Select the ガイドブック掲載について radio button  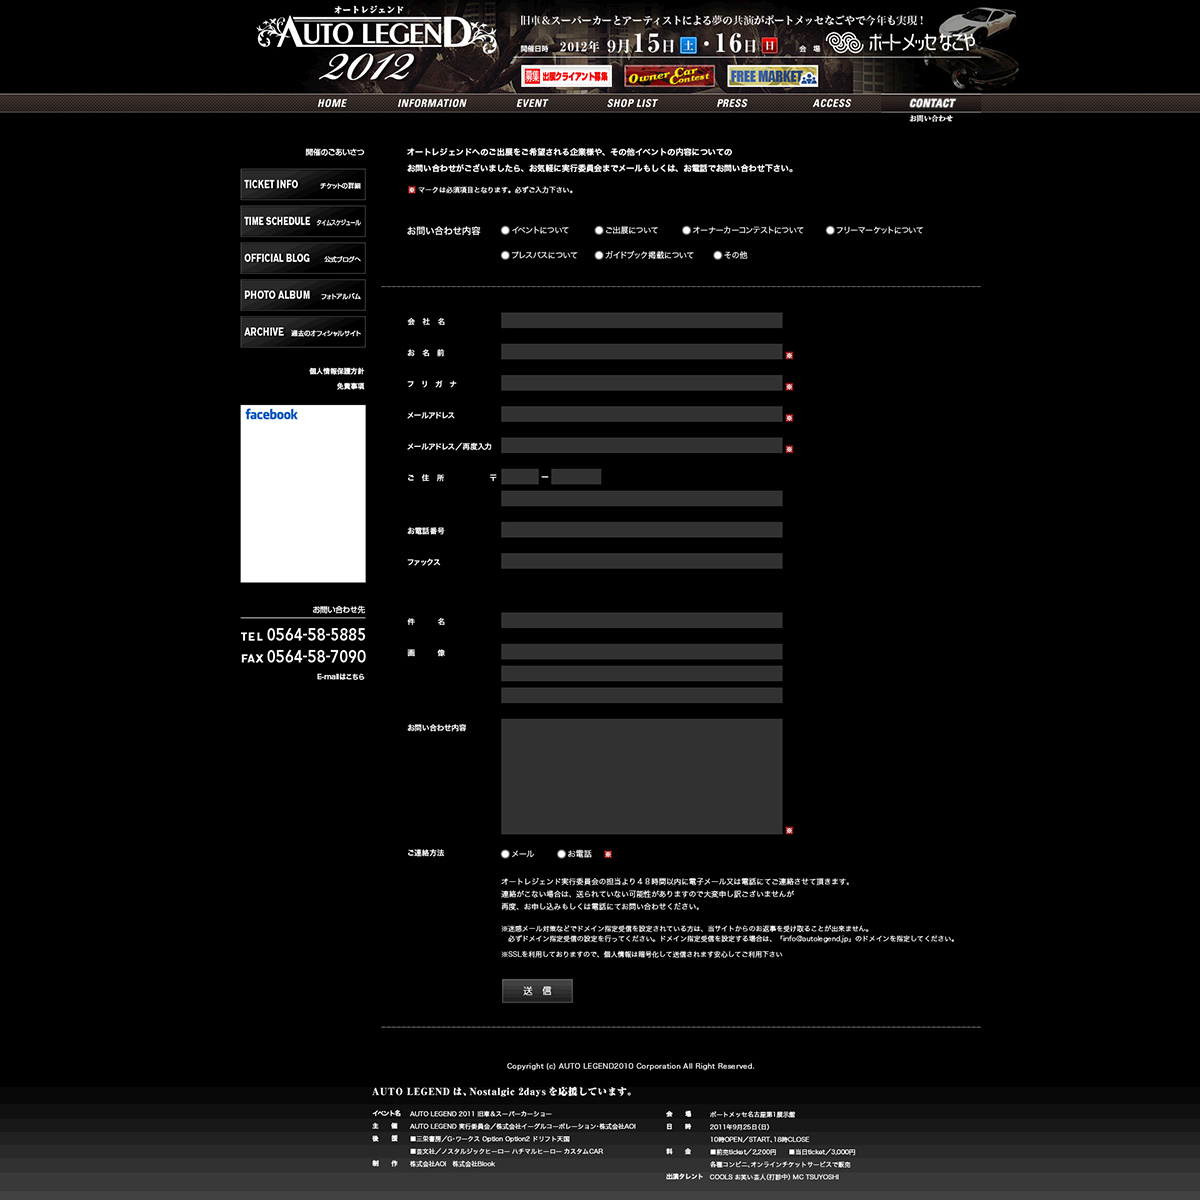599,255
